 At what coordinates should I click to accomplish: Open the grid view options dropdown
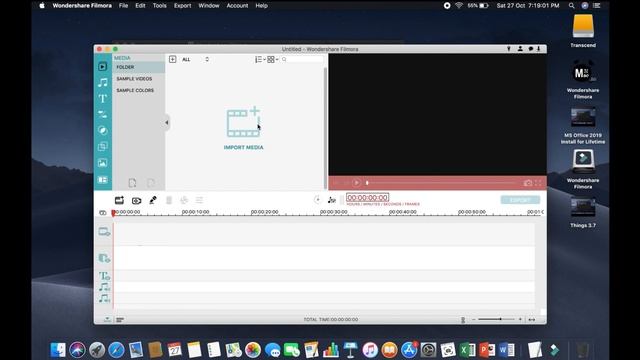coord(272,60)
